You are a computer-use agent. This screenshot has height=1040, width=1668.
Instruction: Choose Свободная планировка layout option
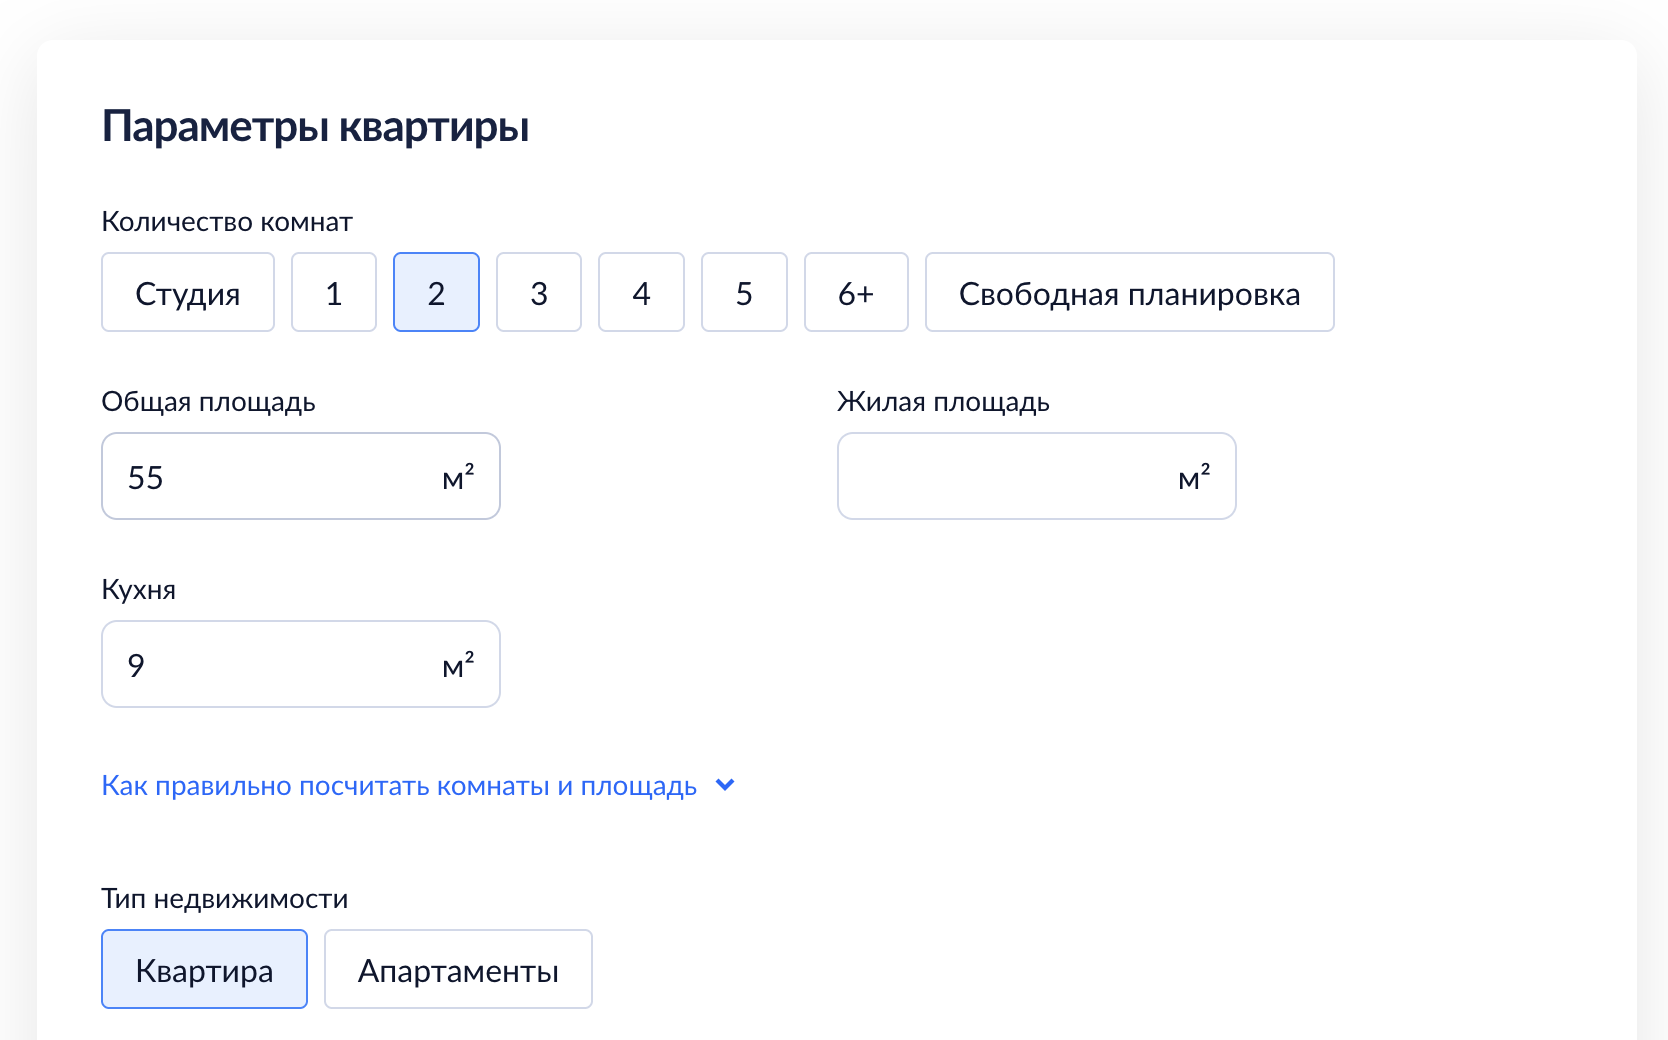(x=1129, y=293)
